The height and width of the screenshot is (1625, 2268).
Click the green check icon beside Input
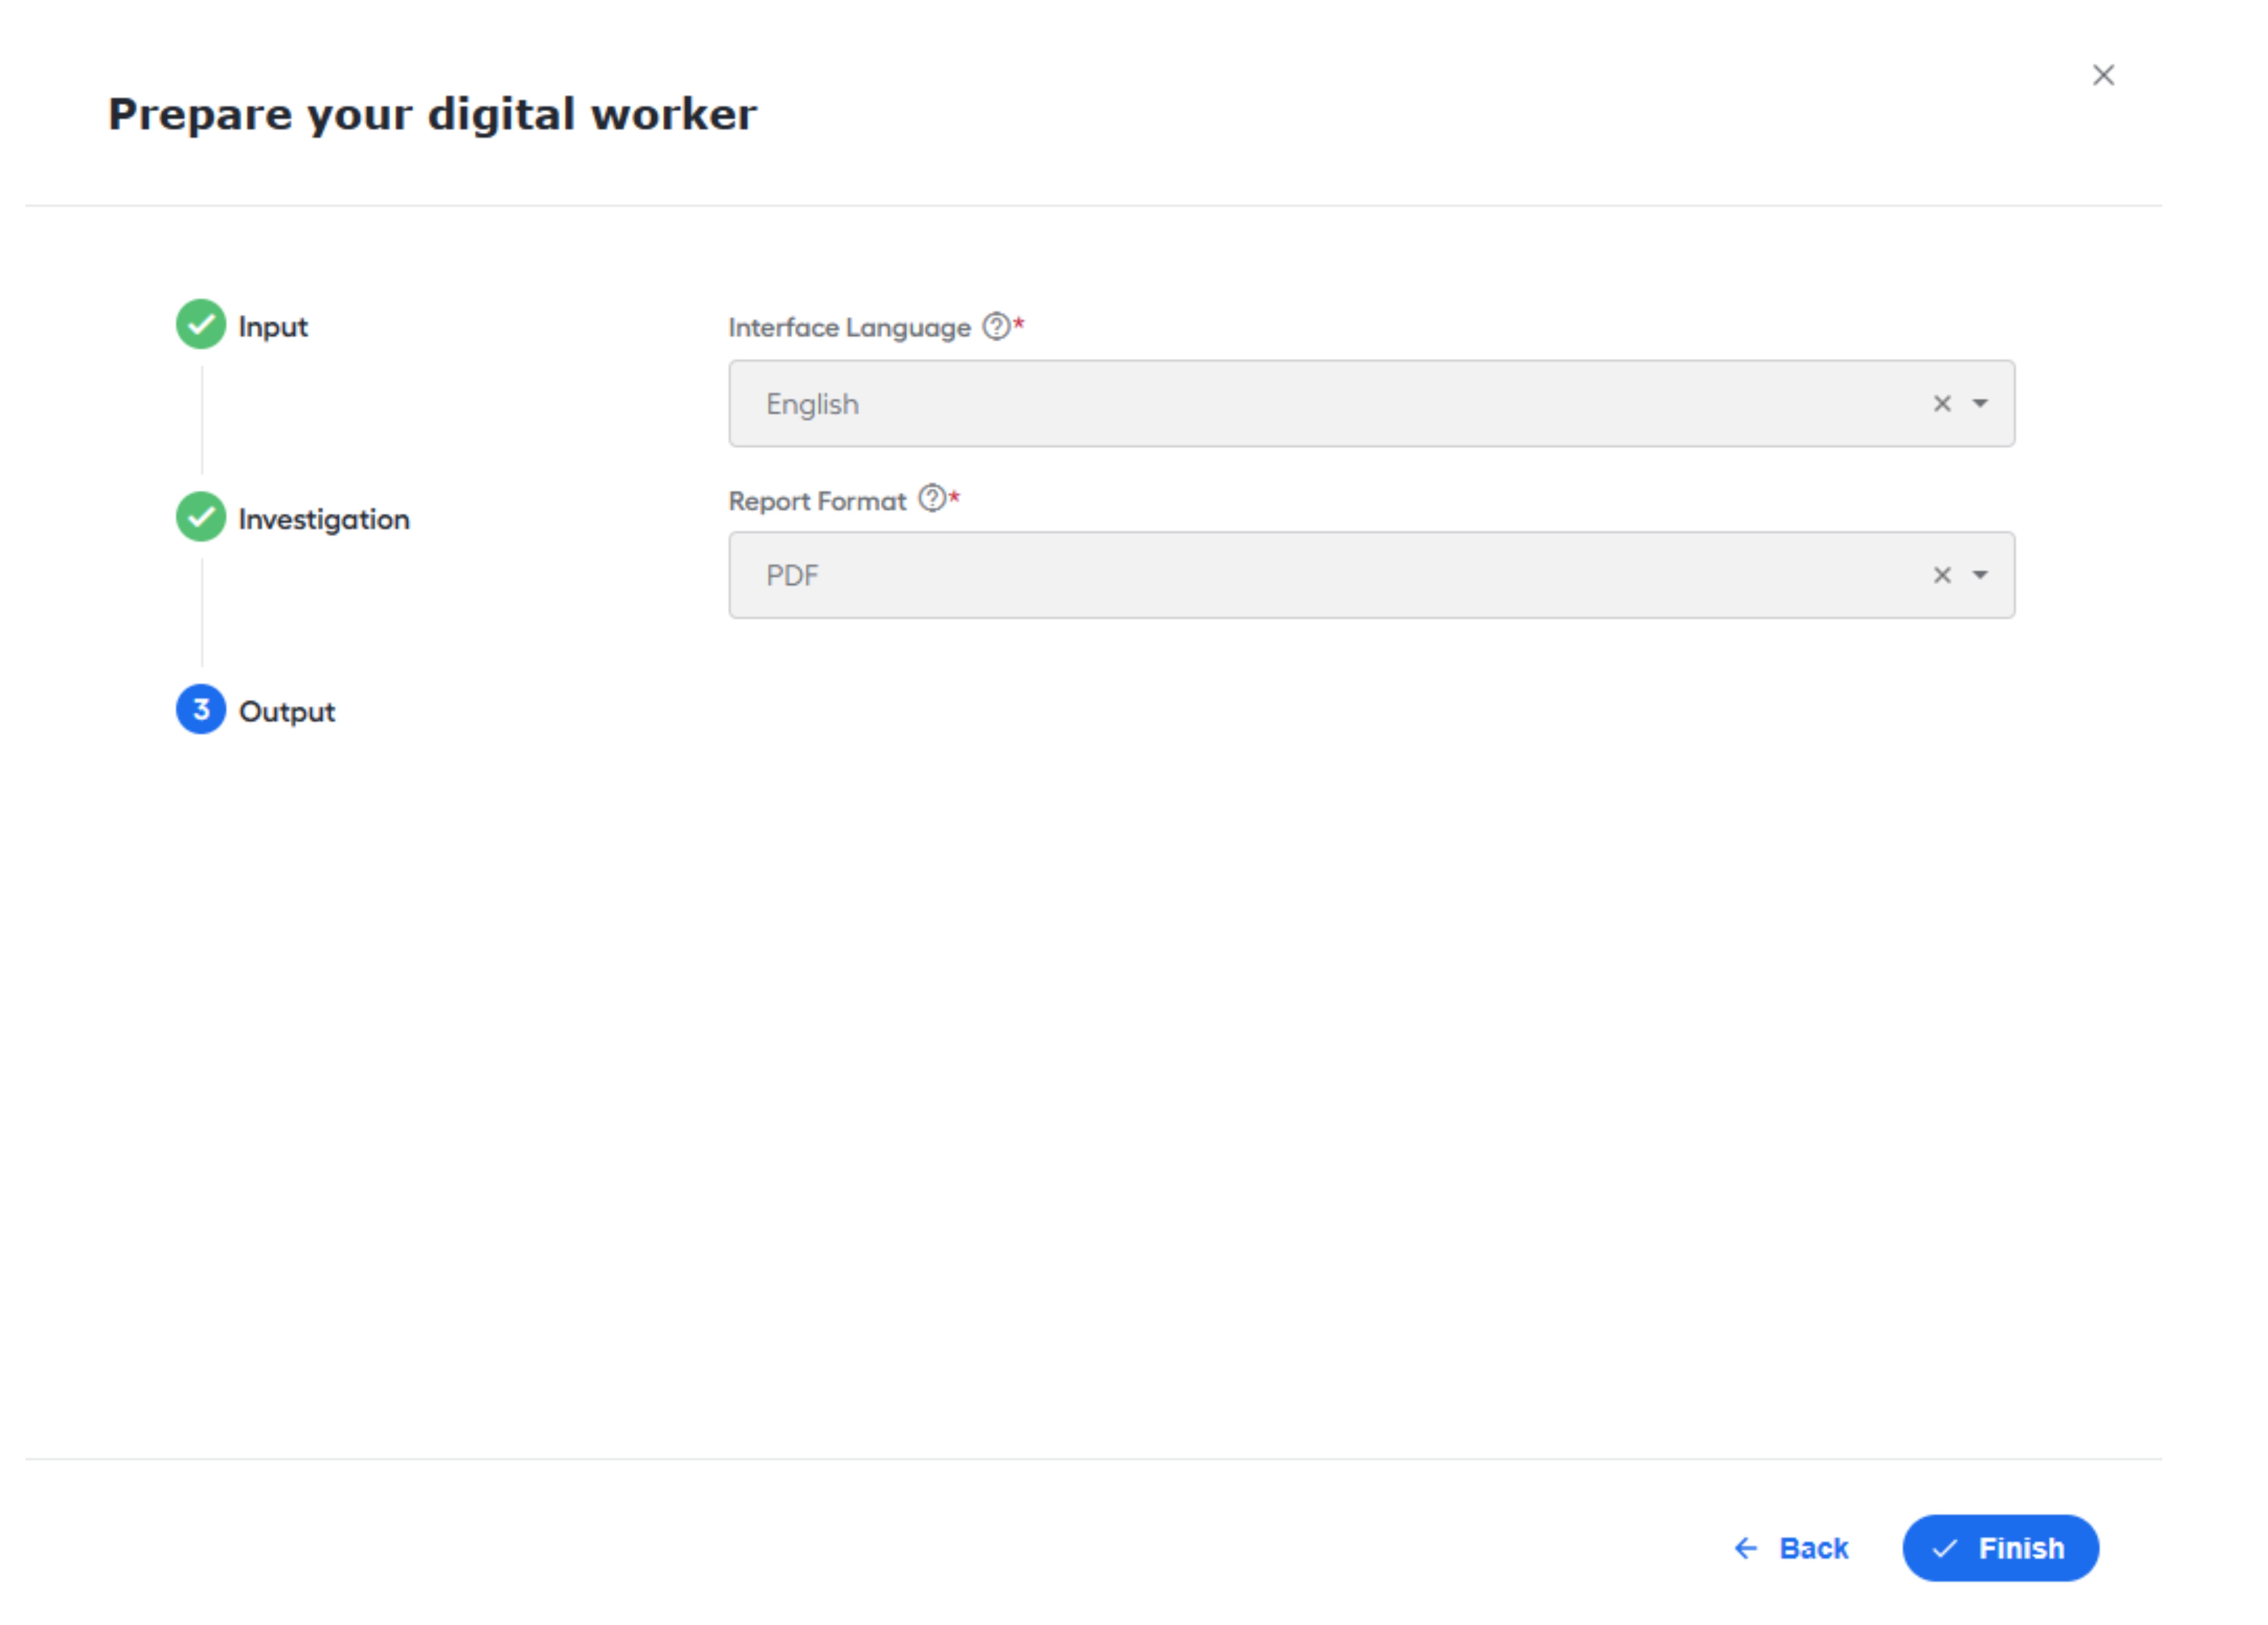(x=201, y=324)
